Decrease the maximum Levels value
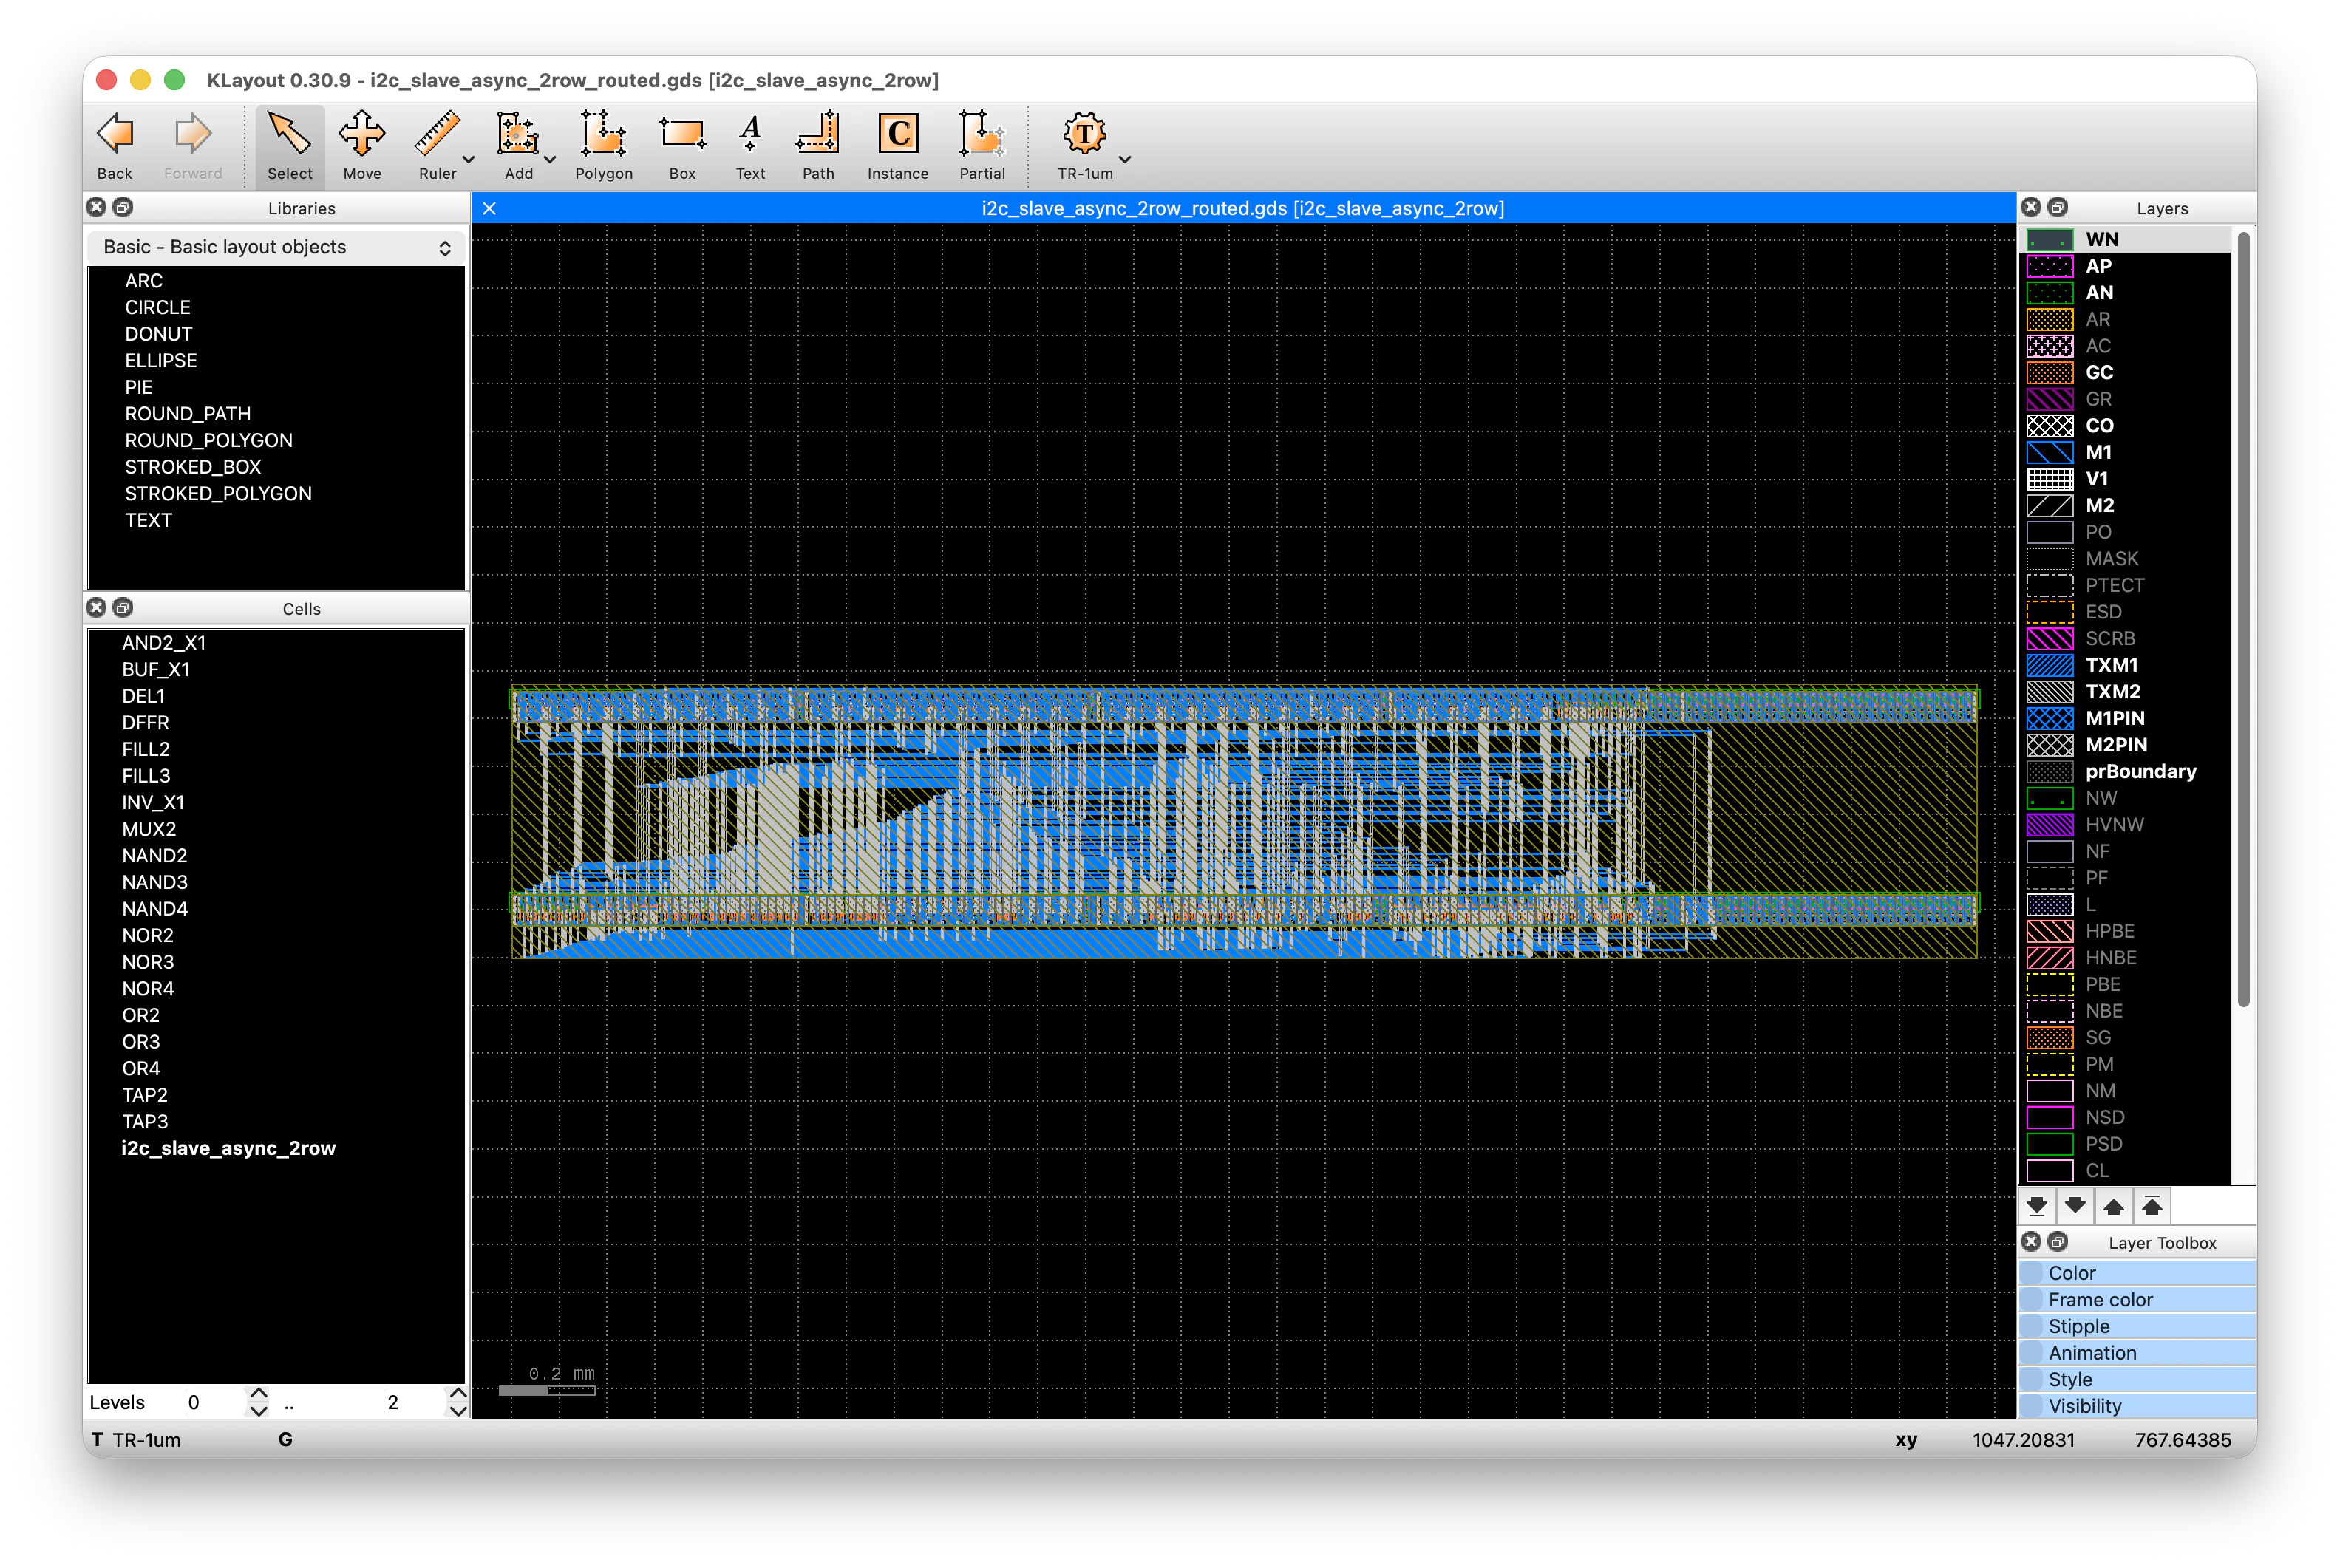Screen dimensions: 2340x1568 [x=458, y=1411]
